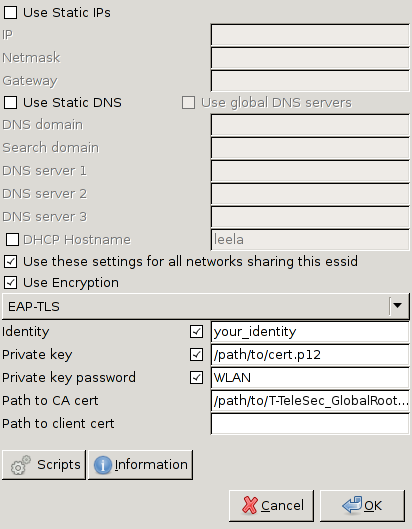Toggle settings for all networks sharing essid
Screen dimensions: 412x529
click(x=10, y=261)
